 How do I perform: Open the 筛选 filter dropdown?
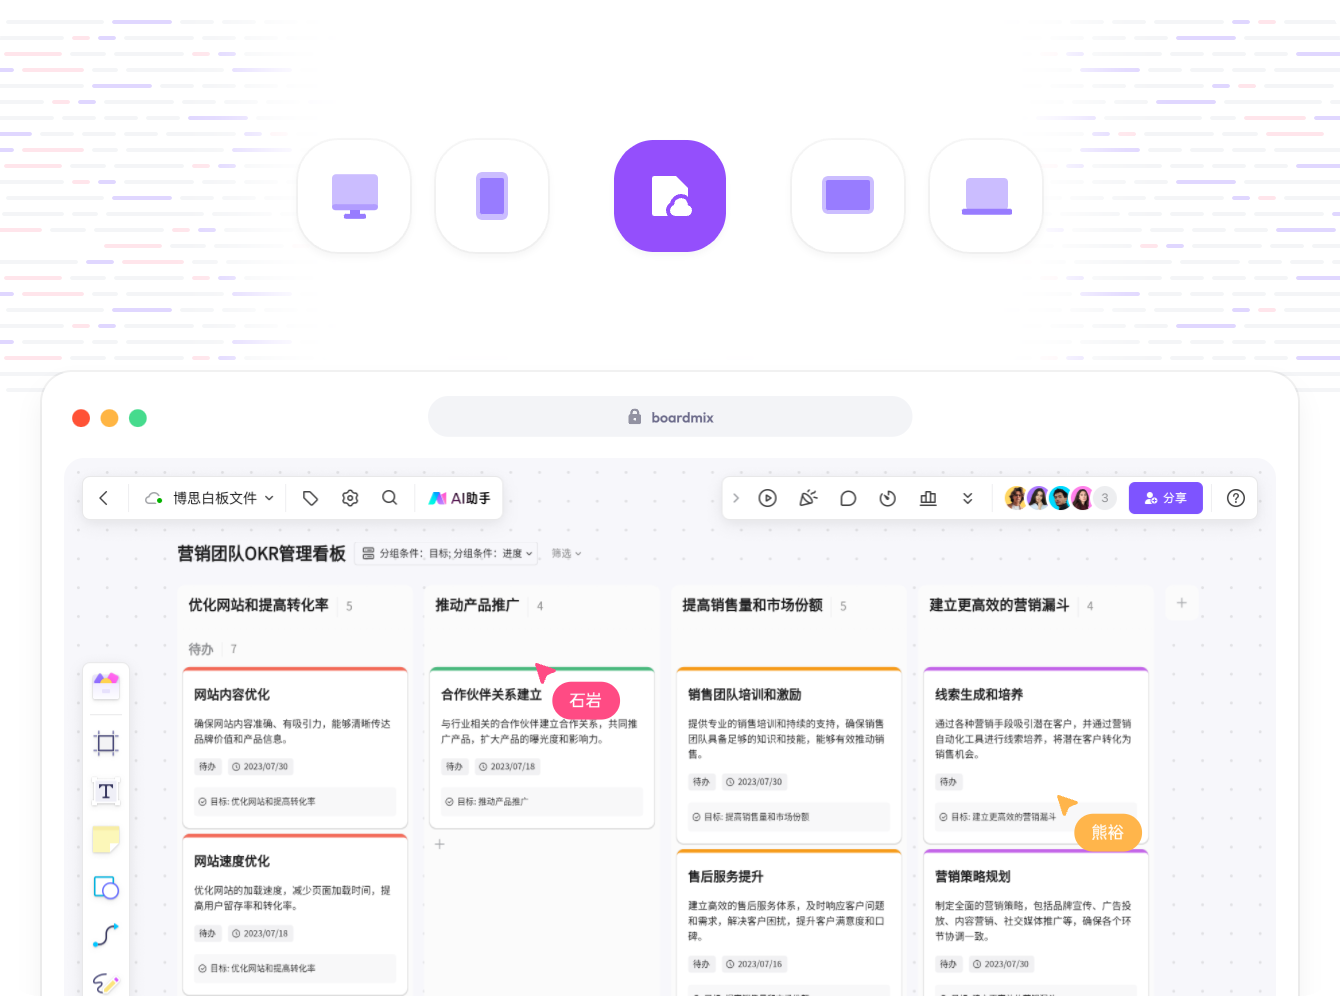tap(566, 553)
